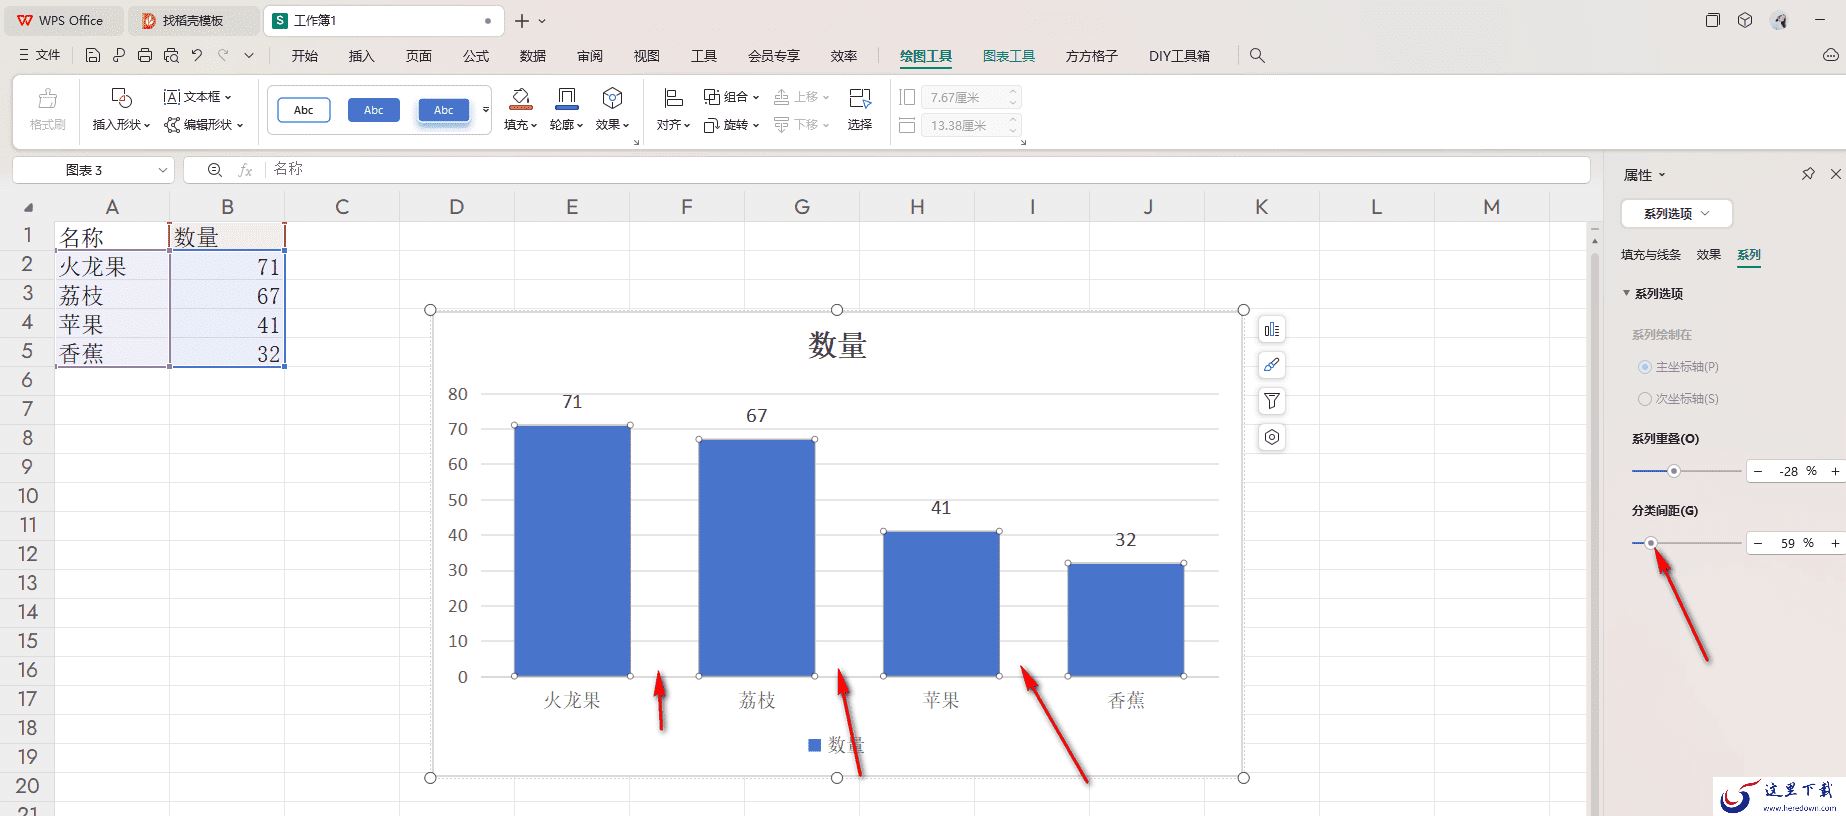Image resolution: width=1846 pixels, height=816 pixels.
Task: Click the cloud sync icon at top right
Action: pyautogui.click(x=1831, y=56)
